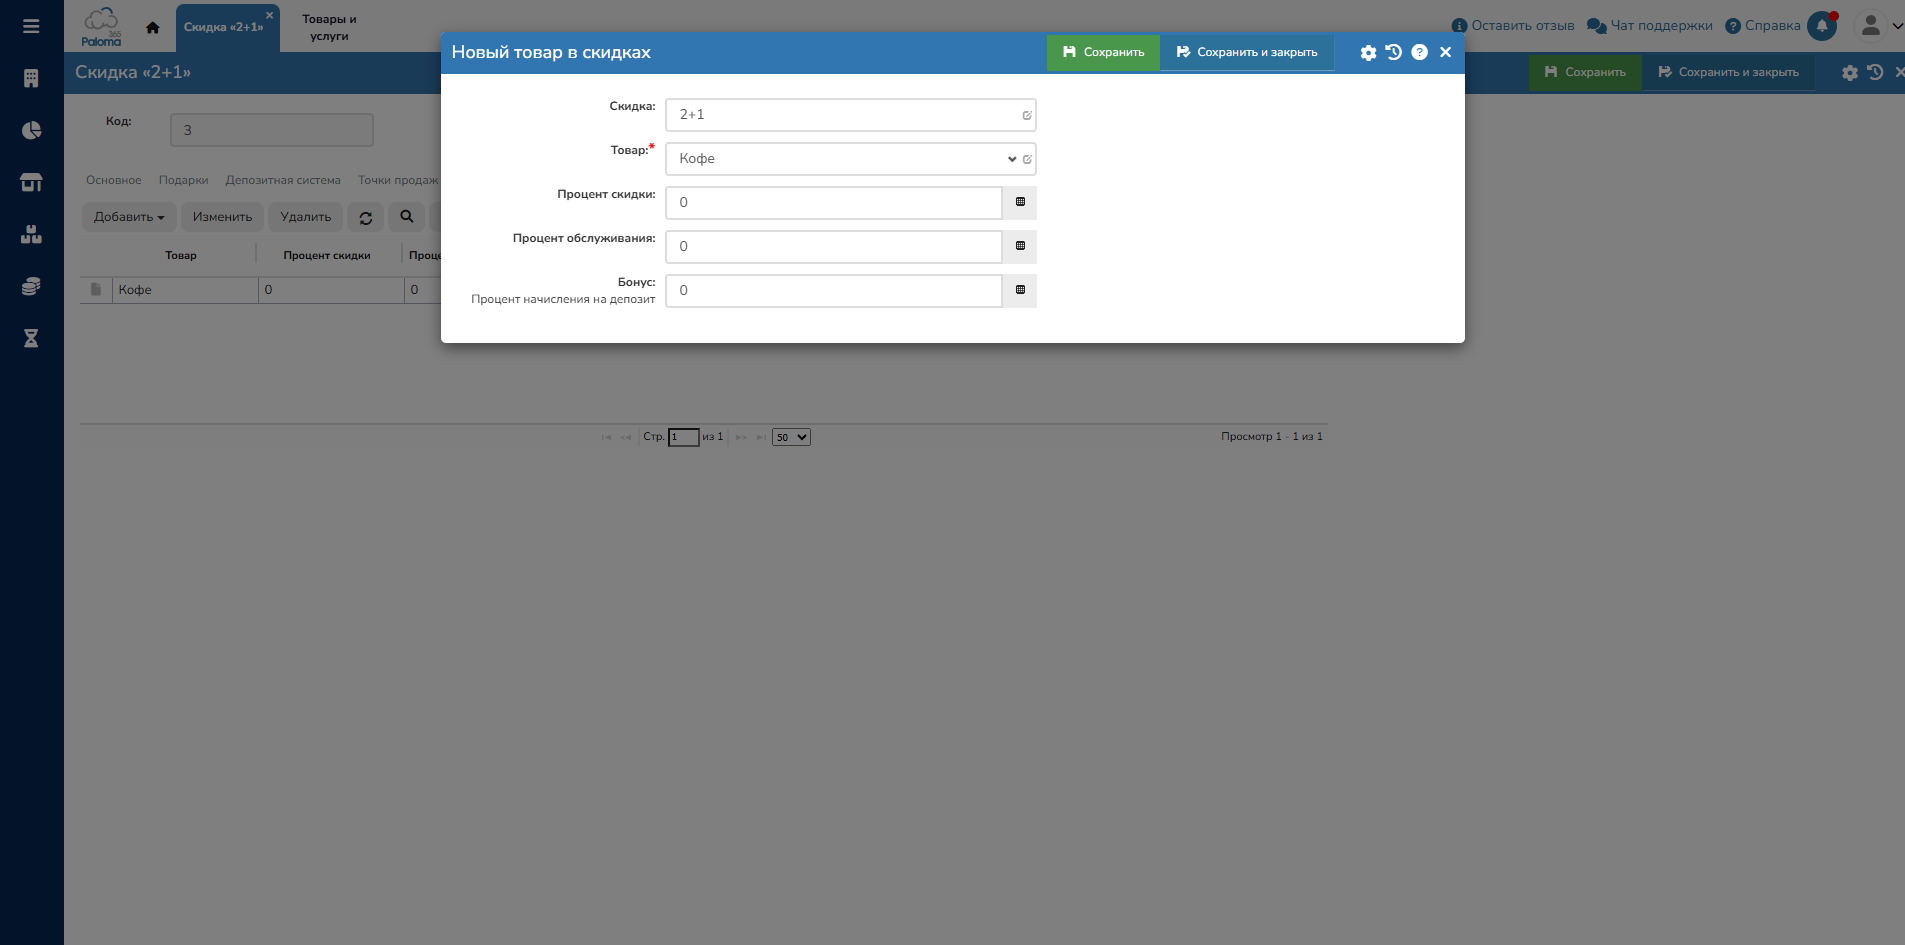Switch to the Товары и услуги tab
This screenshot has width=1905, height=945.
(x=329, y=27)
